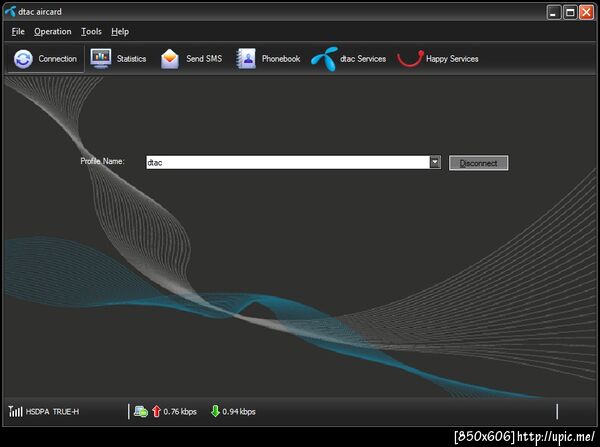Open the Operation menu
This screenshot has width=600, height=447.
click(53, 31)
